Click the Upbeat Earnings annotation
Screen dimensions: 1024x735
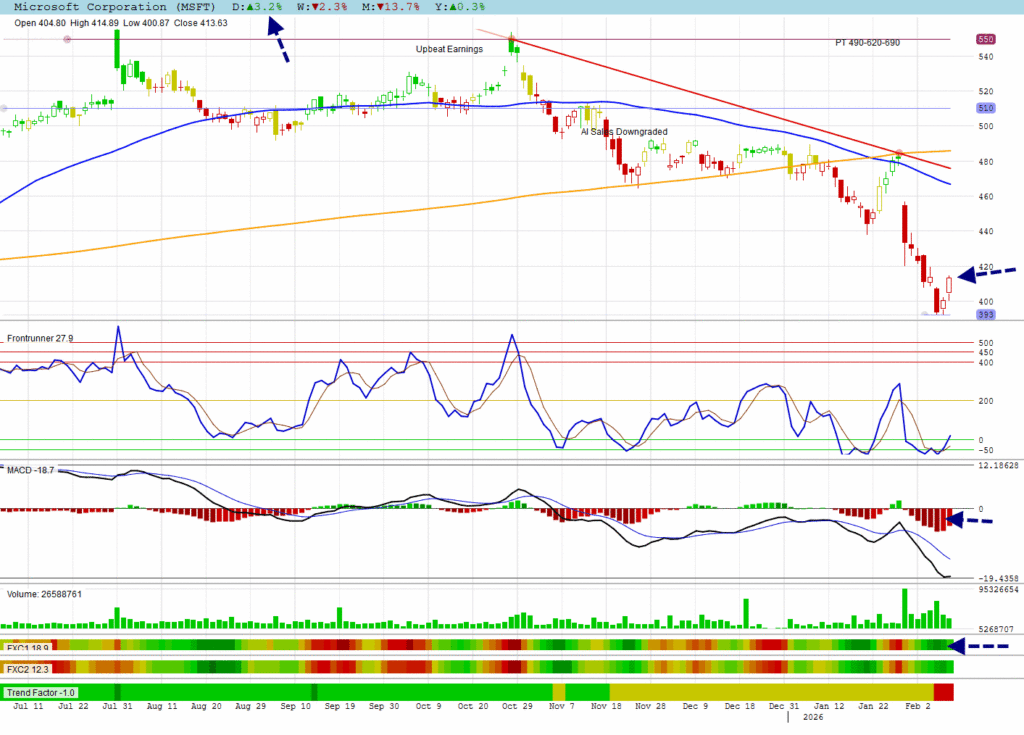(x=449, y=49)
